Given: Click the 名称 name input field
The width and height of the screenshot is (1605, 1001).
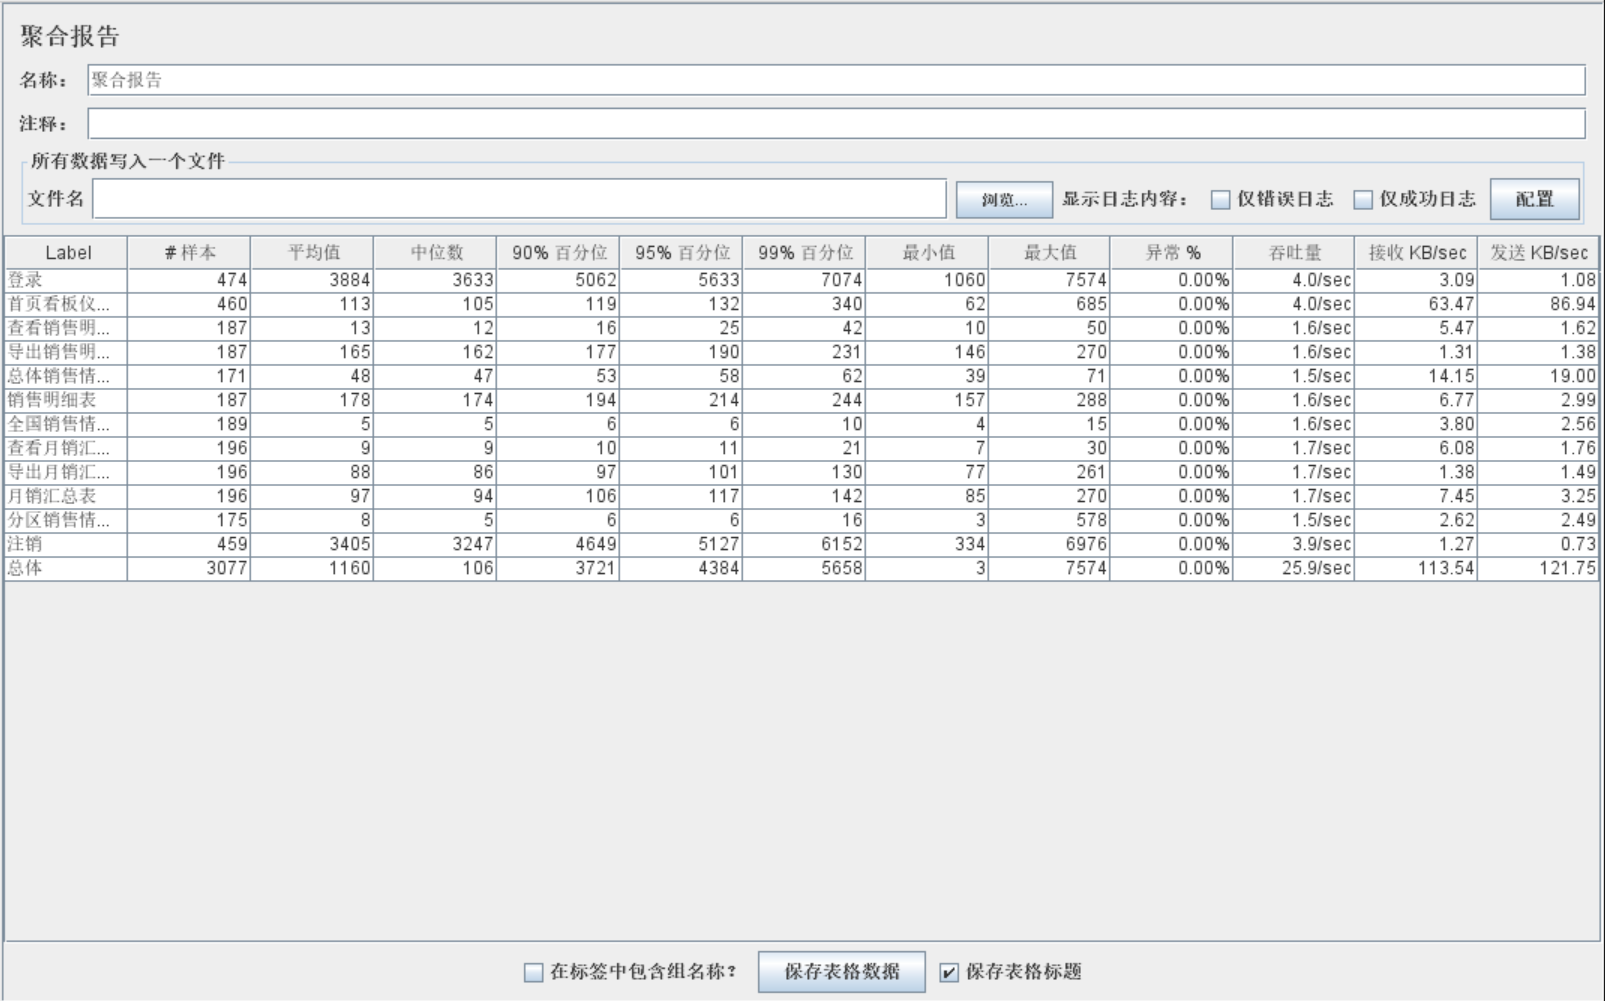Looking at the screenshot, I should pyautogui.click(x=835, y=80).
